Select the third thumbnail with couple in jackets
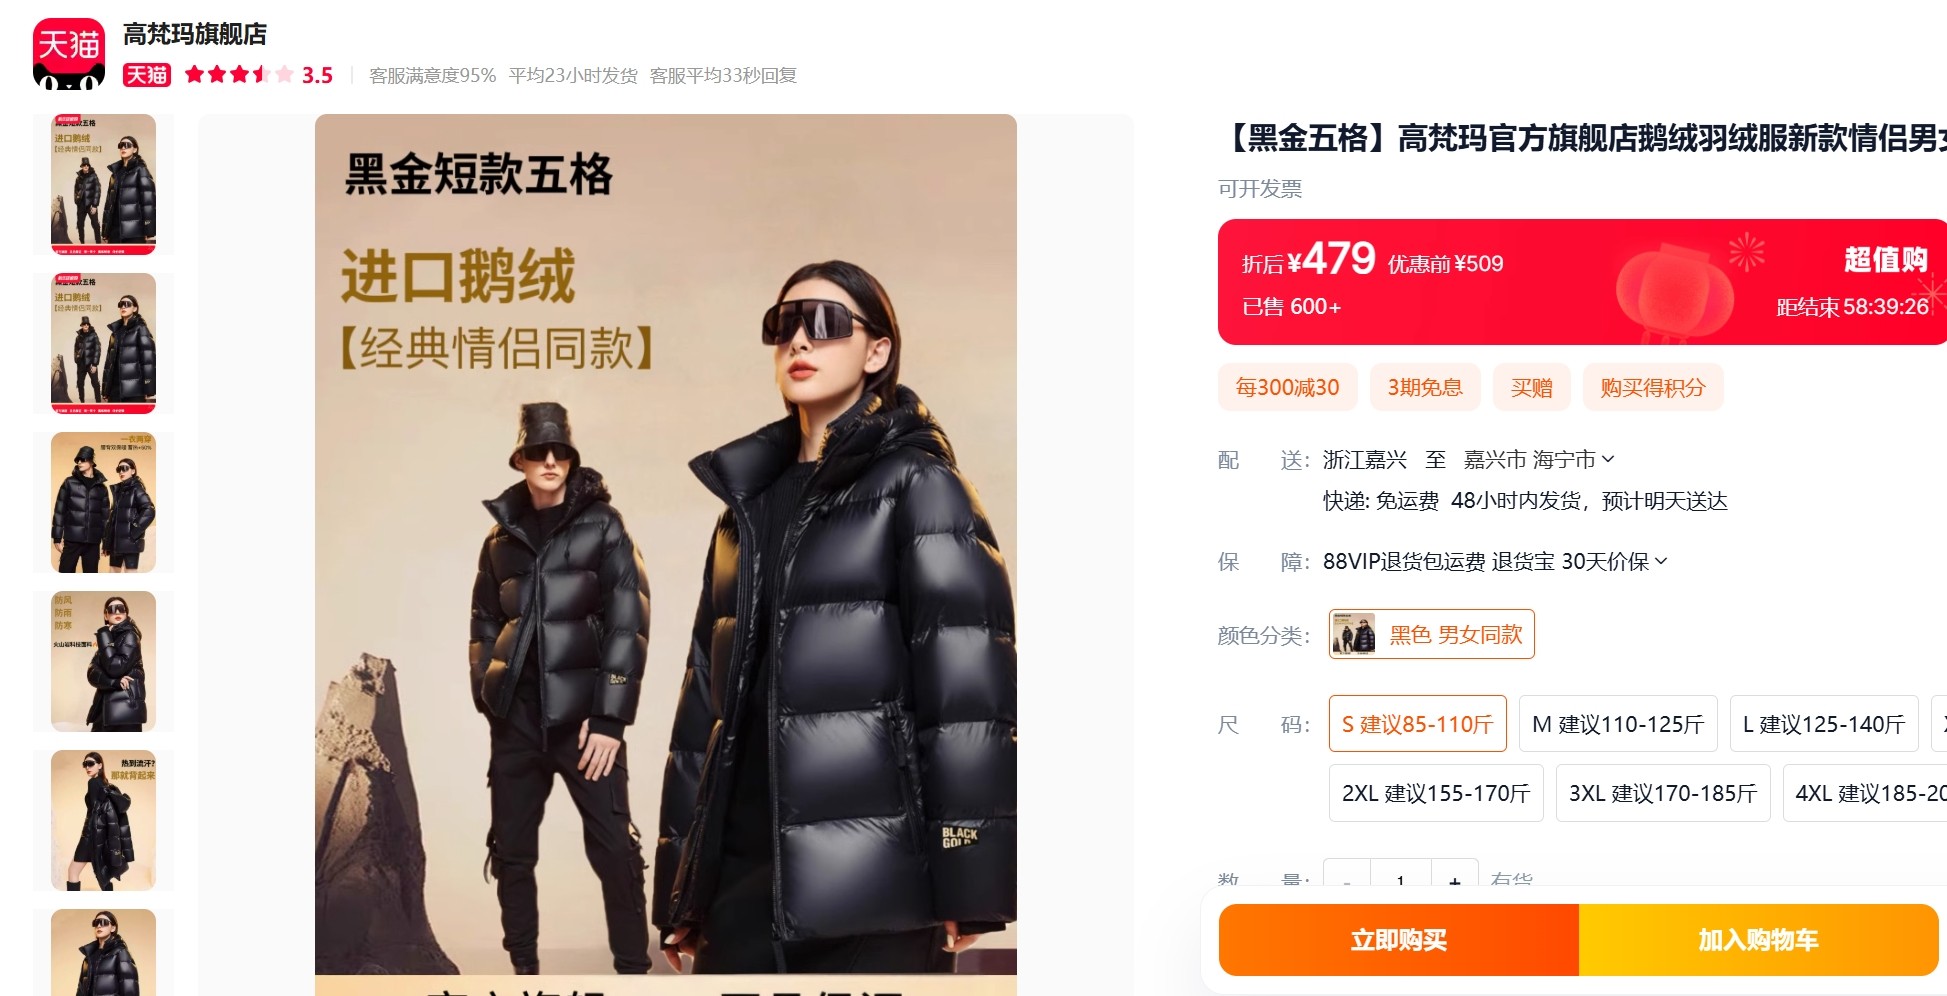Screen dimensions: 1947x996 click(104, 502)
